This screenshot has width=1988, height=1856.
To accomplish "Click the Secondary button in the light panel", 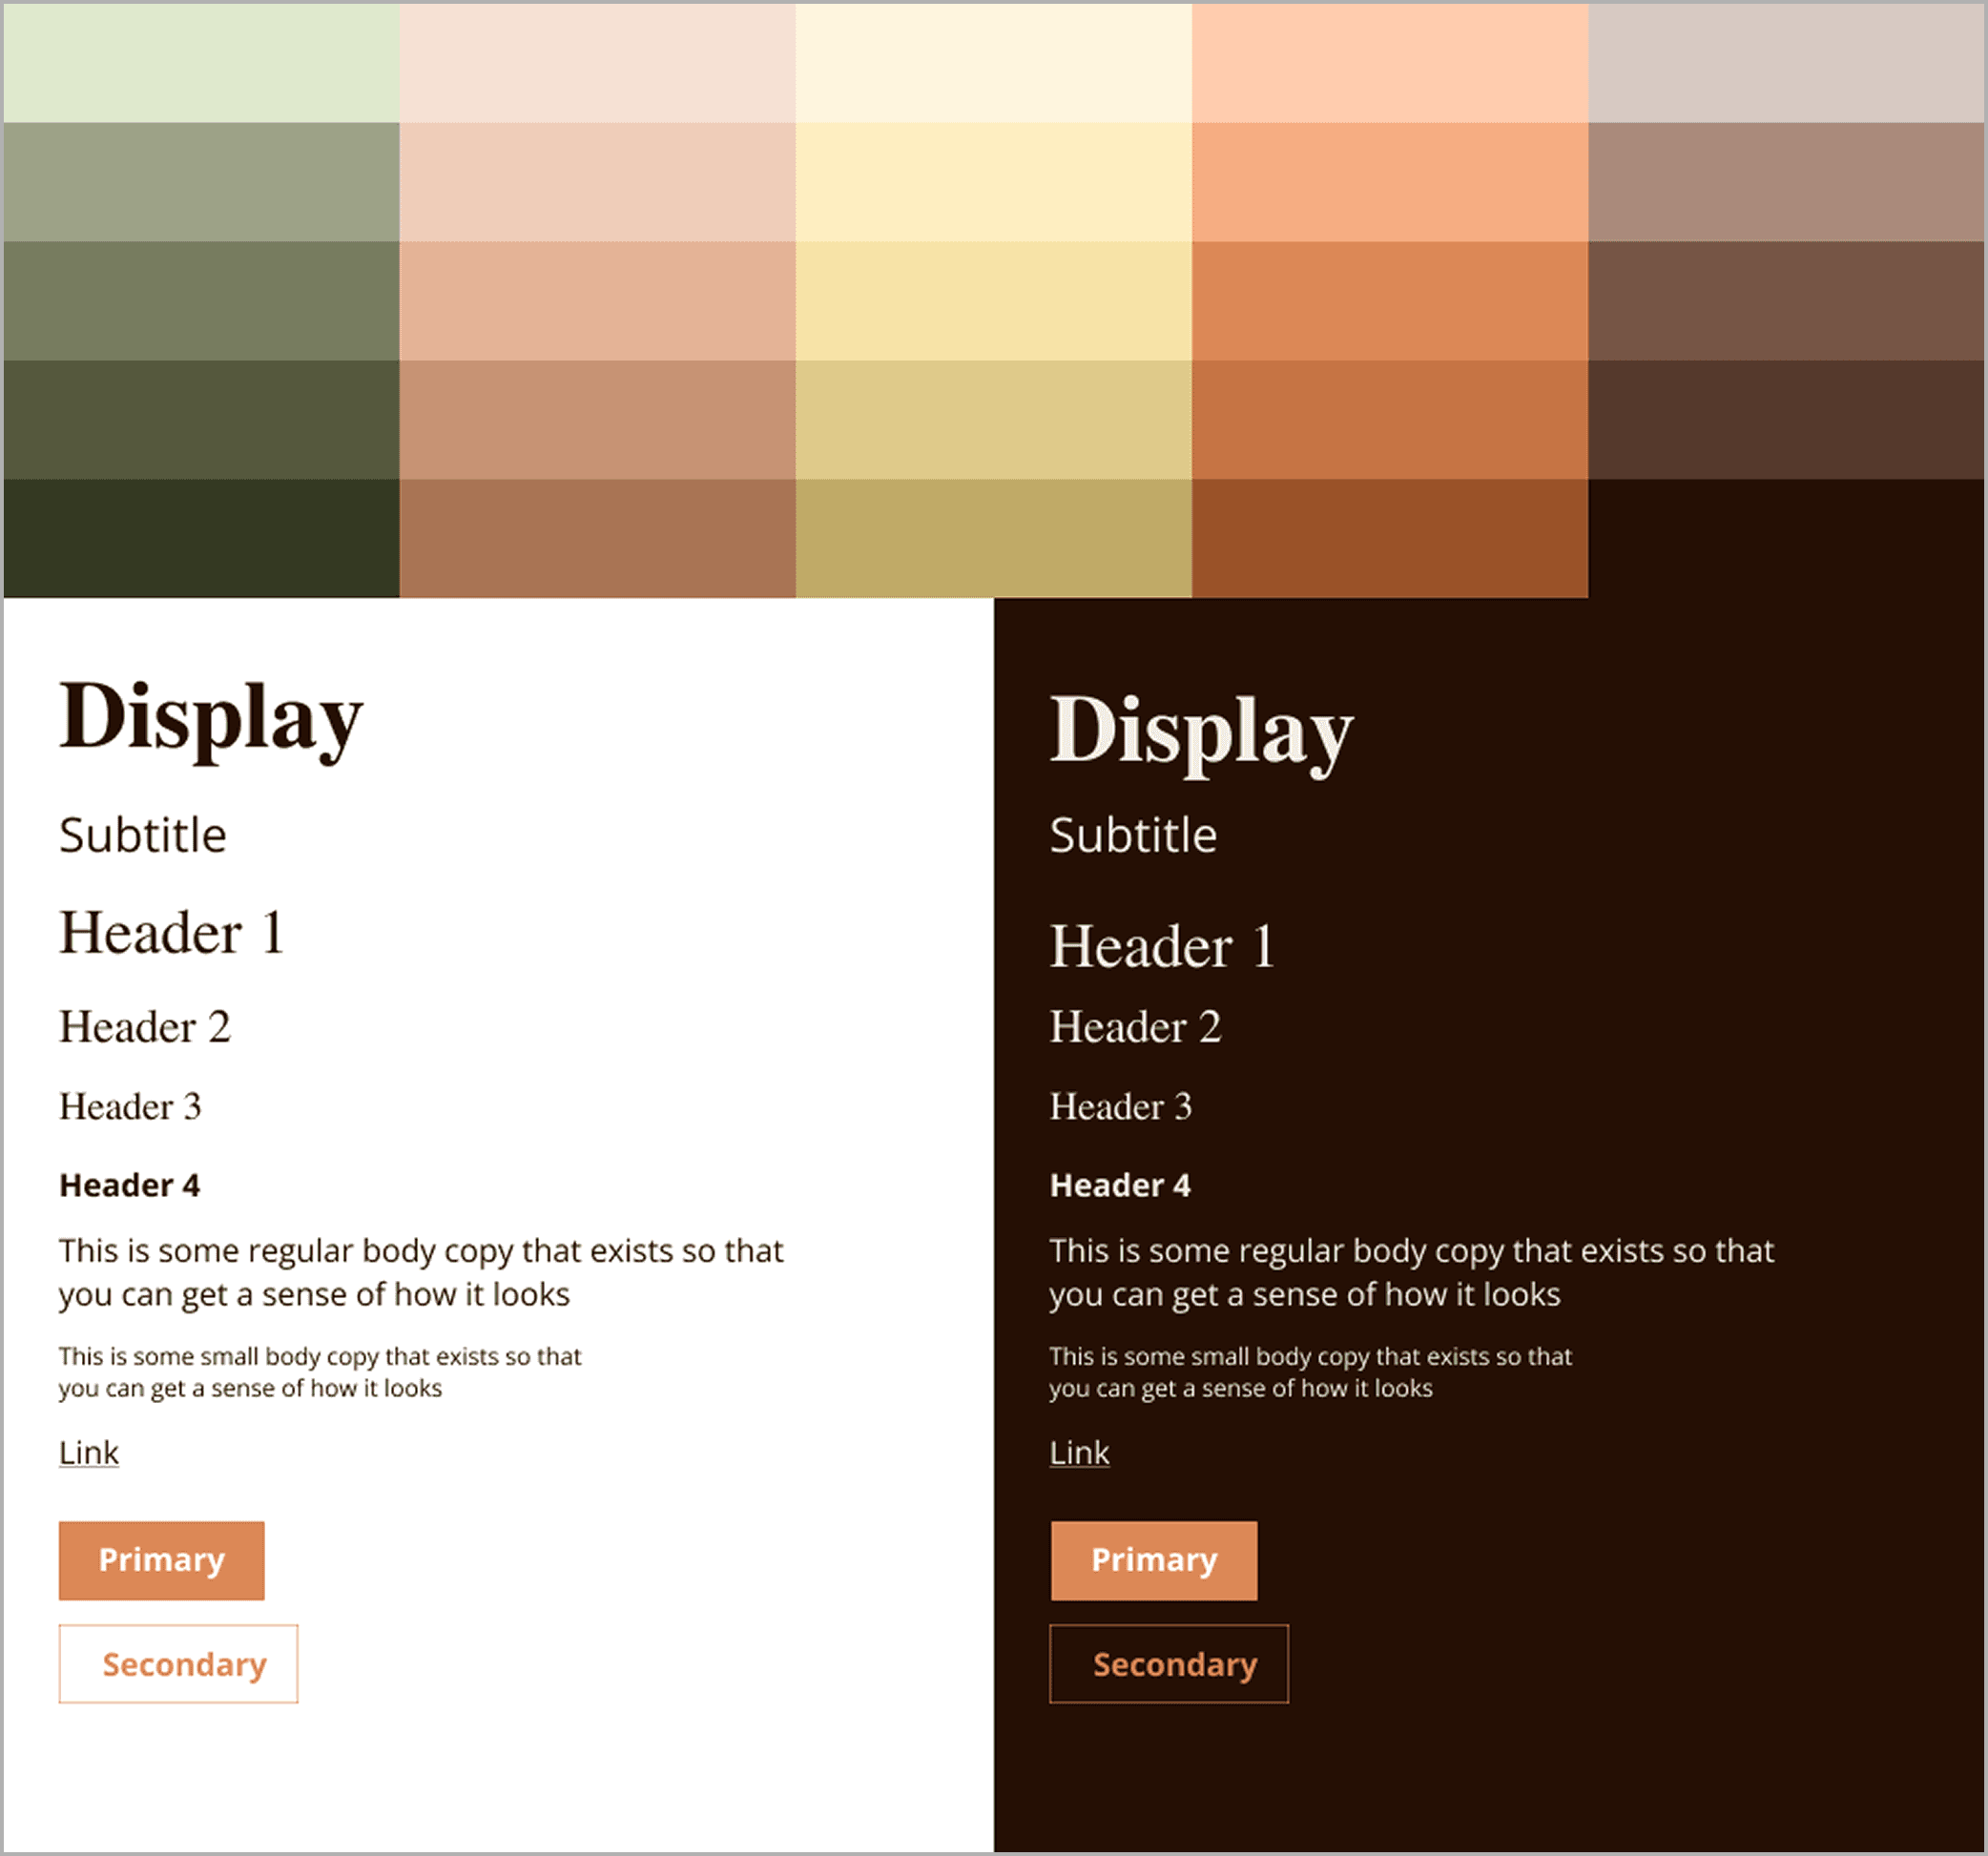I will click(x=178, y=1664).
